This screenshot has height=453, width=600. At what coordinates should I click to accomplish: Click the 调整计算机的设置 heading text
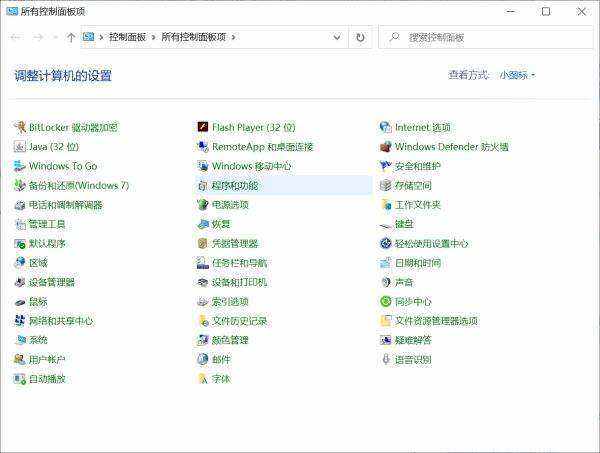tap(63, 75)
